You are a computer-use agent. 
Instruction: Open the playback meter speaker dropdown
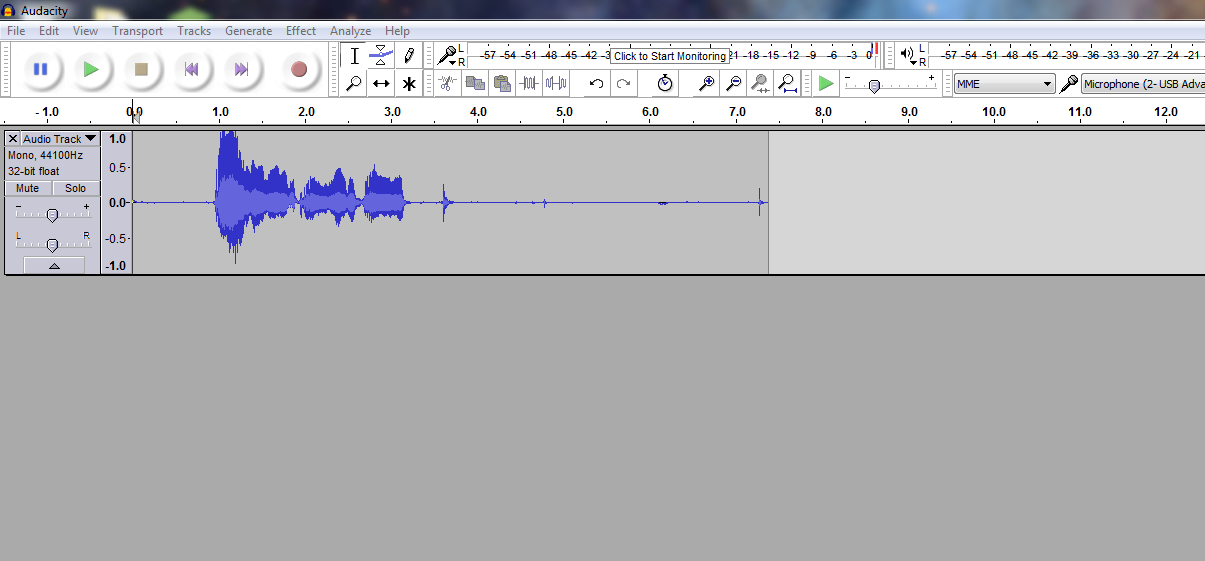click(909, 56)
